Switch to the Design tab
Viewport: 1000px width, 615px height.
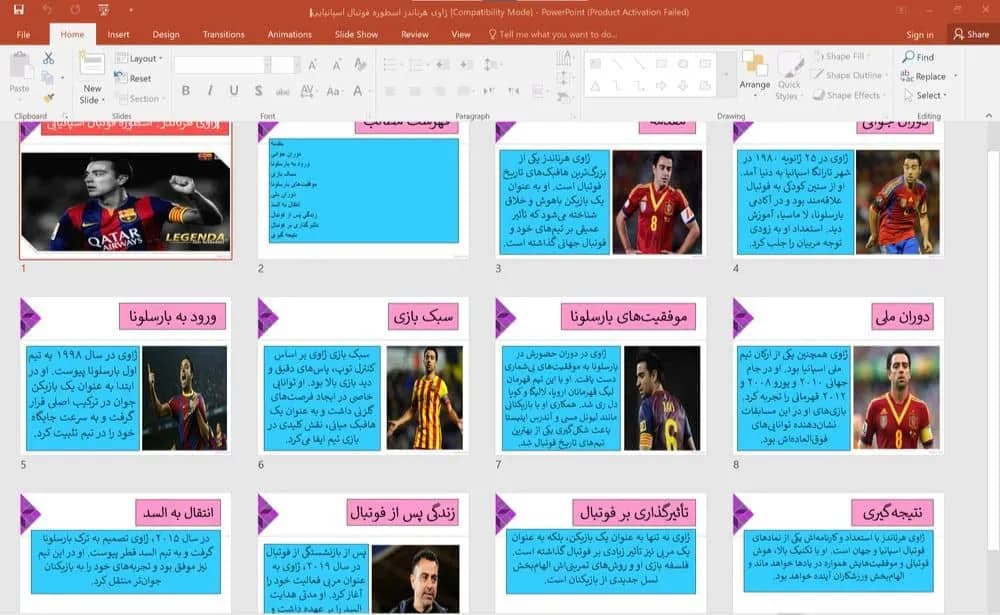pos(166,34)
